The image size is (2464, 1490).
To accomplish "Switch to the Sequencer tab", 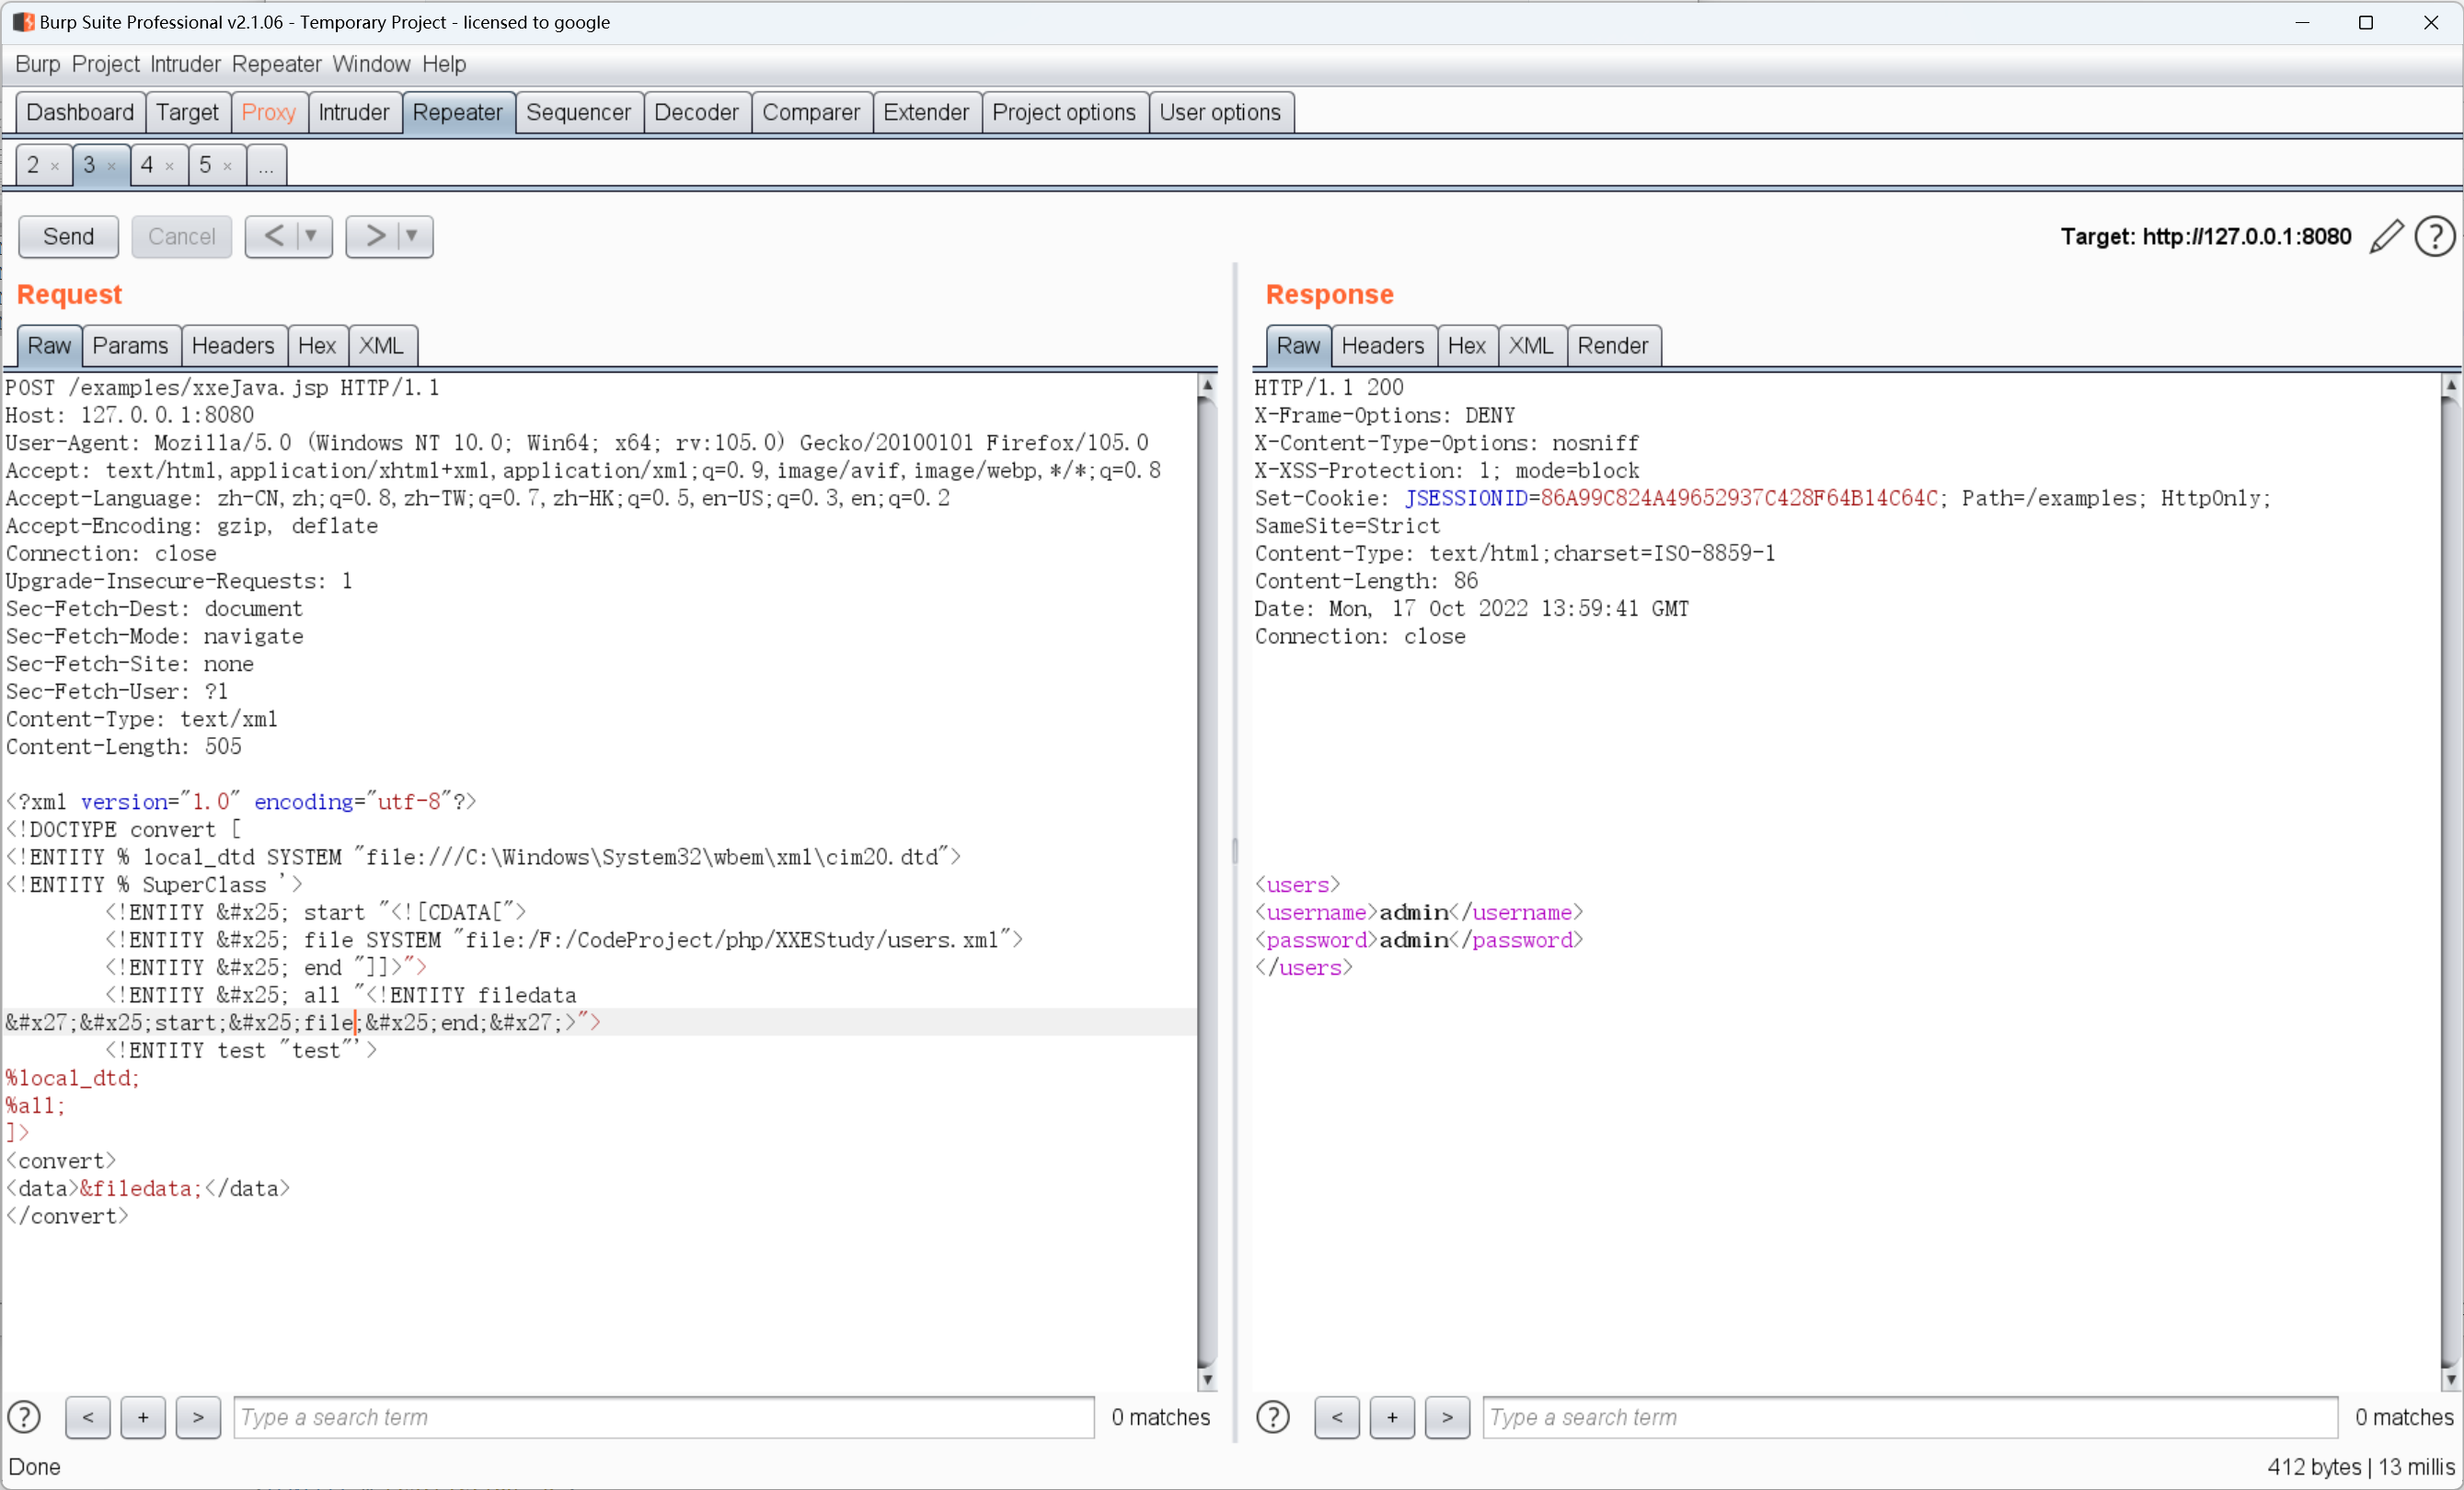I will pyautogui.click(x=579, y=112).
